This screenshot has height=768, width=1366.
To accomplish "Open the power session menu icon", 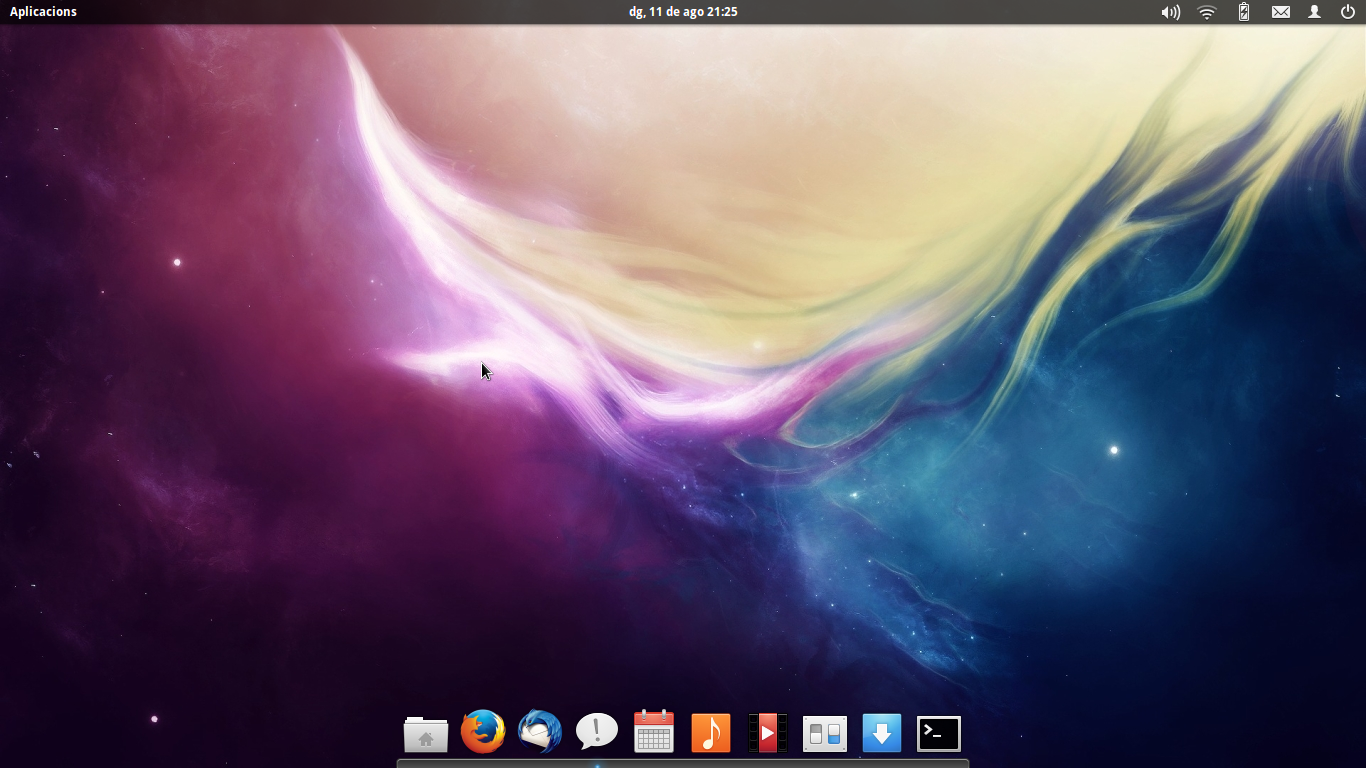I will point(1348,12).
